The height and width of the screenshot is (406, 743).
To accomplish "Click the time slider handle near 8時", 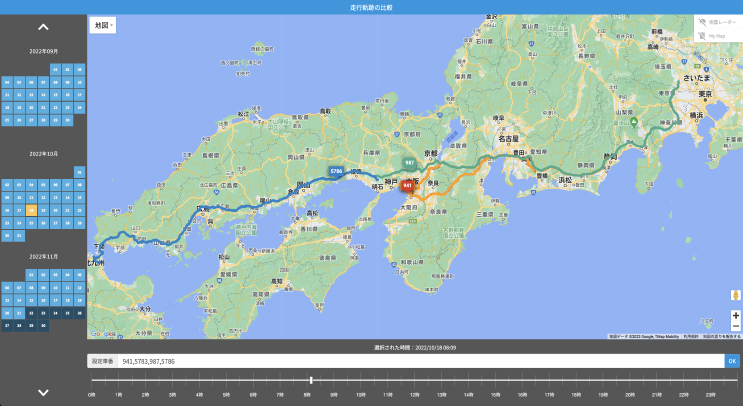I will [x=311, y=380].
